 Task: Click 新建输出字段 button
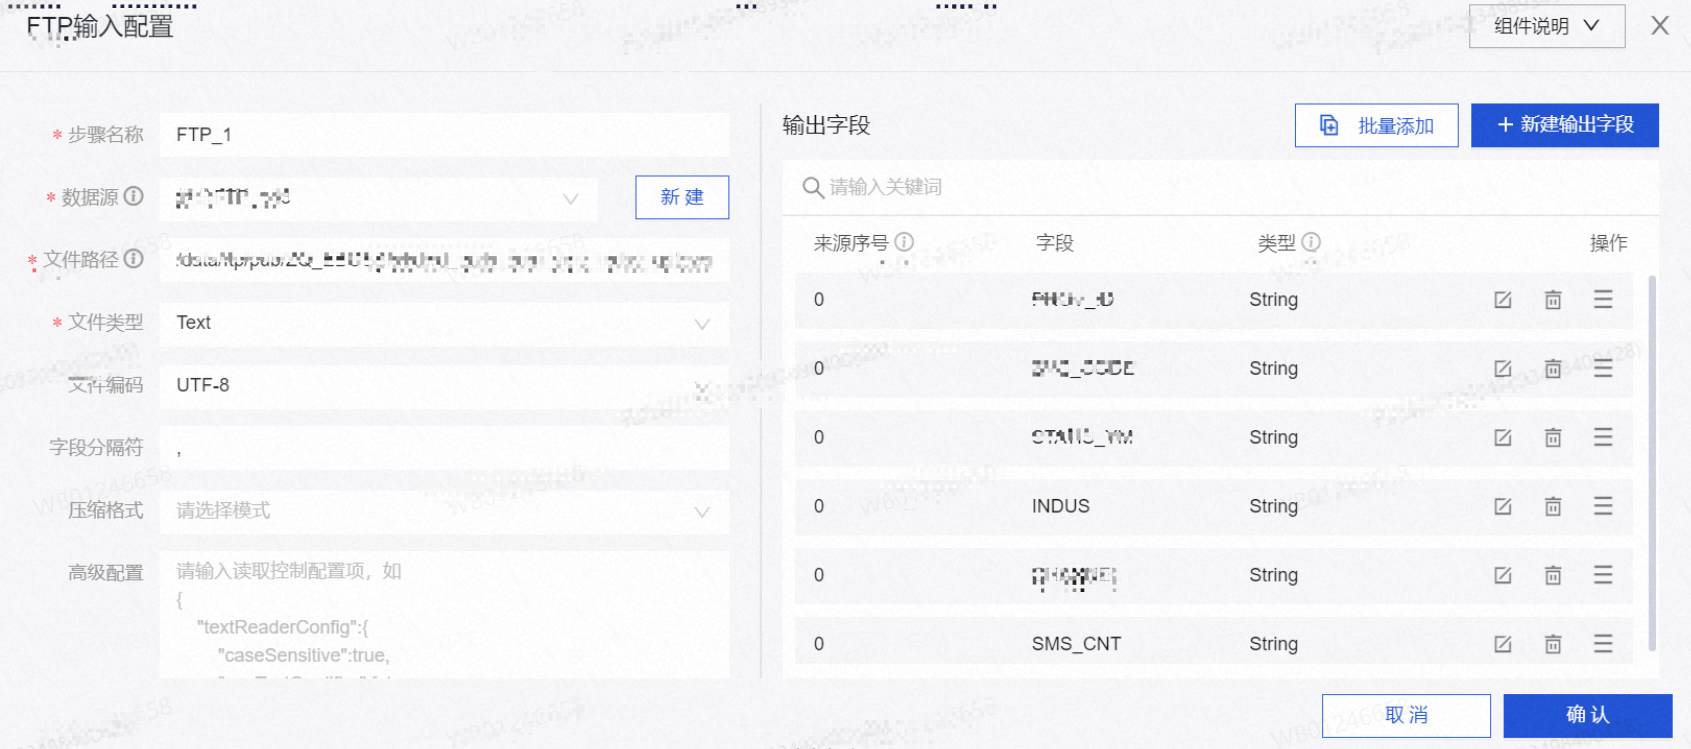click(1564, 125)
